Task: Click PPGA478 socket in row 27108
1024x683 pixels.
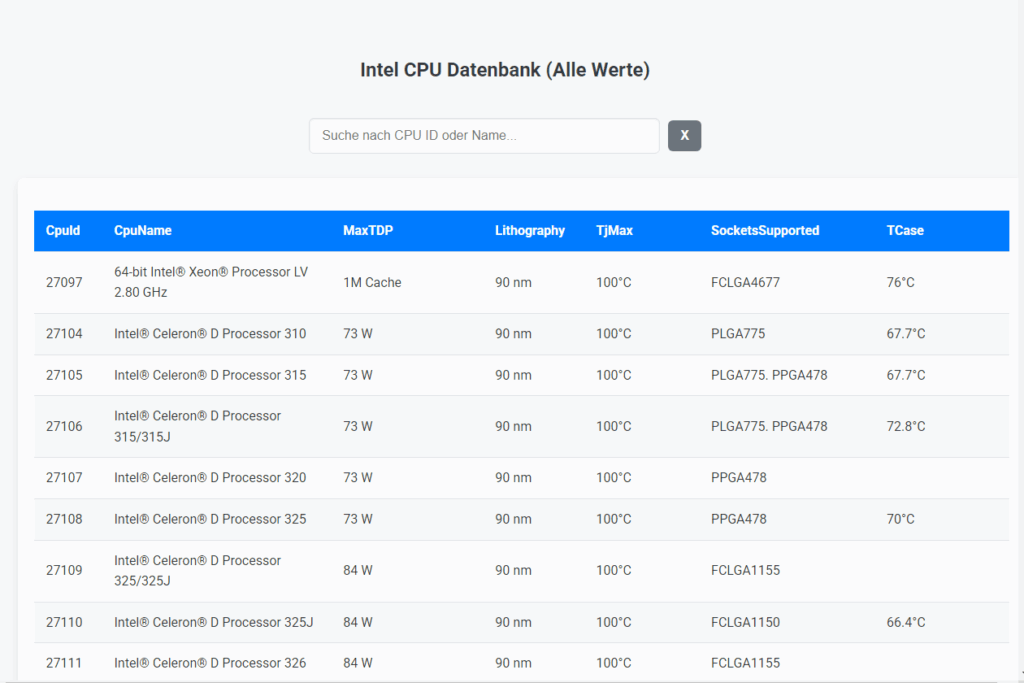Action: [x=739, y=519]
